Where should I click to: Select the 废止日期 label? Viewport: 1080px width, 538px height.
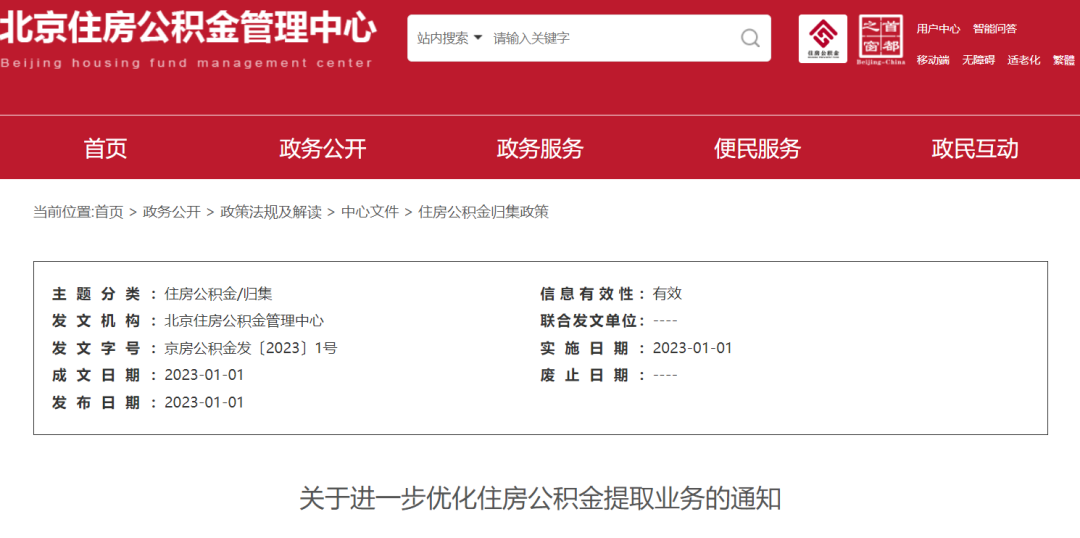coord(592,375)
